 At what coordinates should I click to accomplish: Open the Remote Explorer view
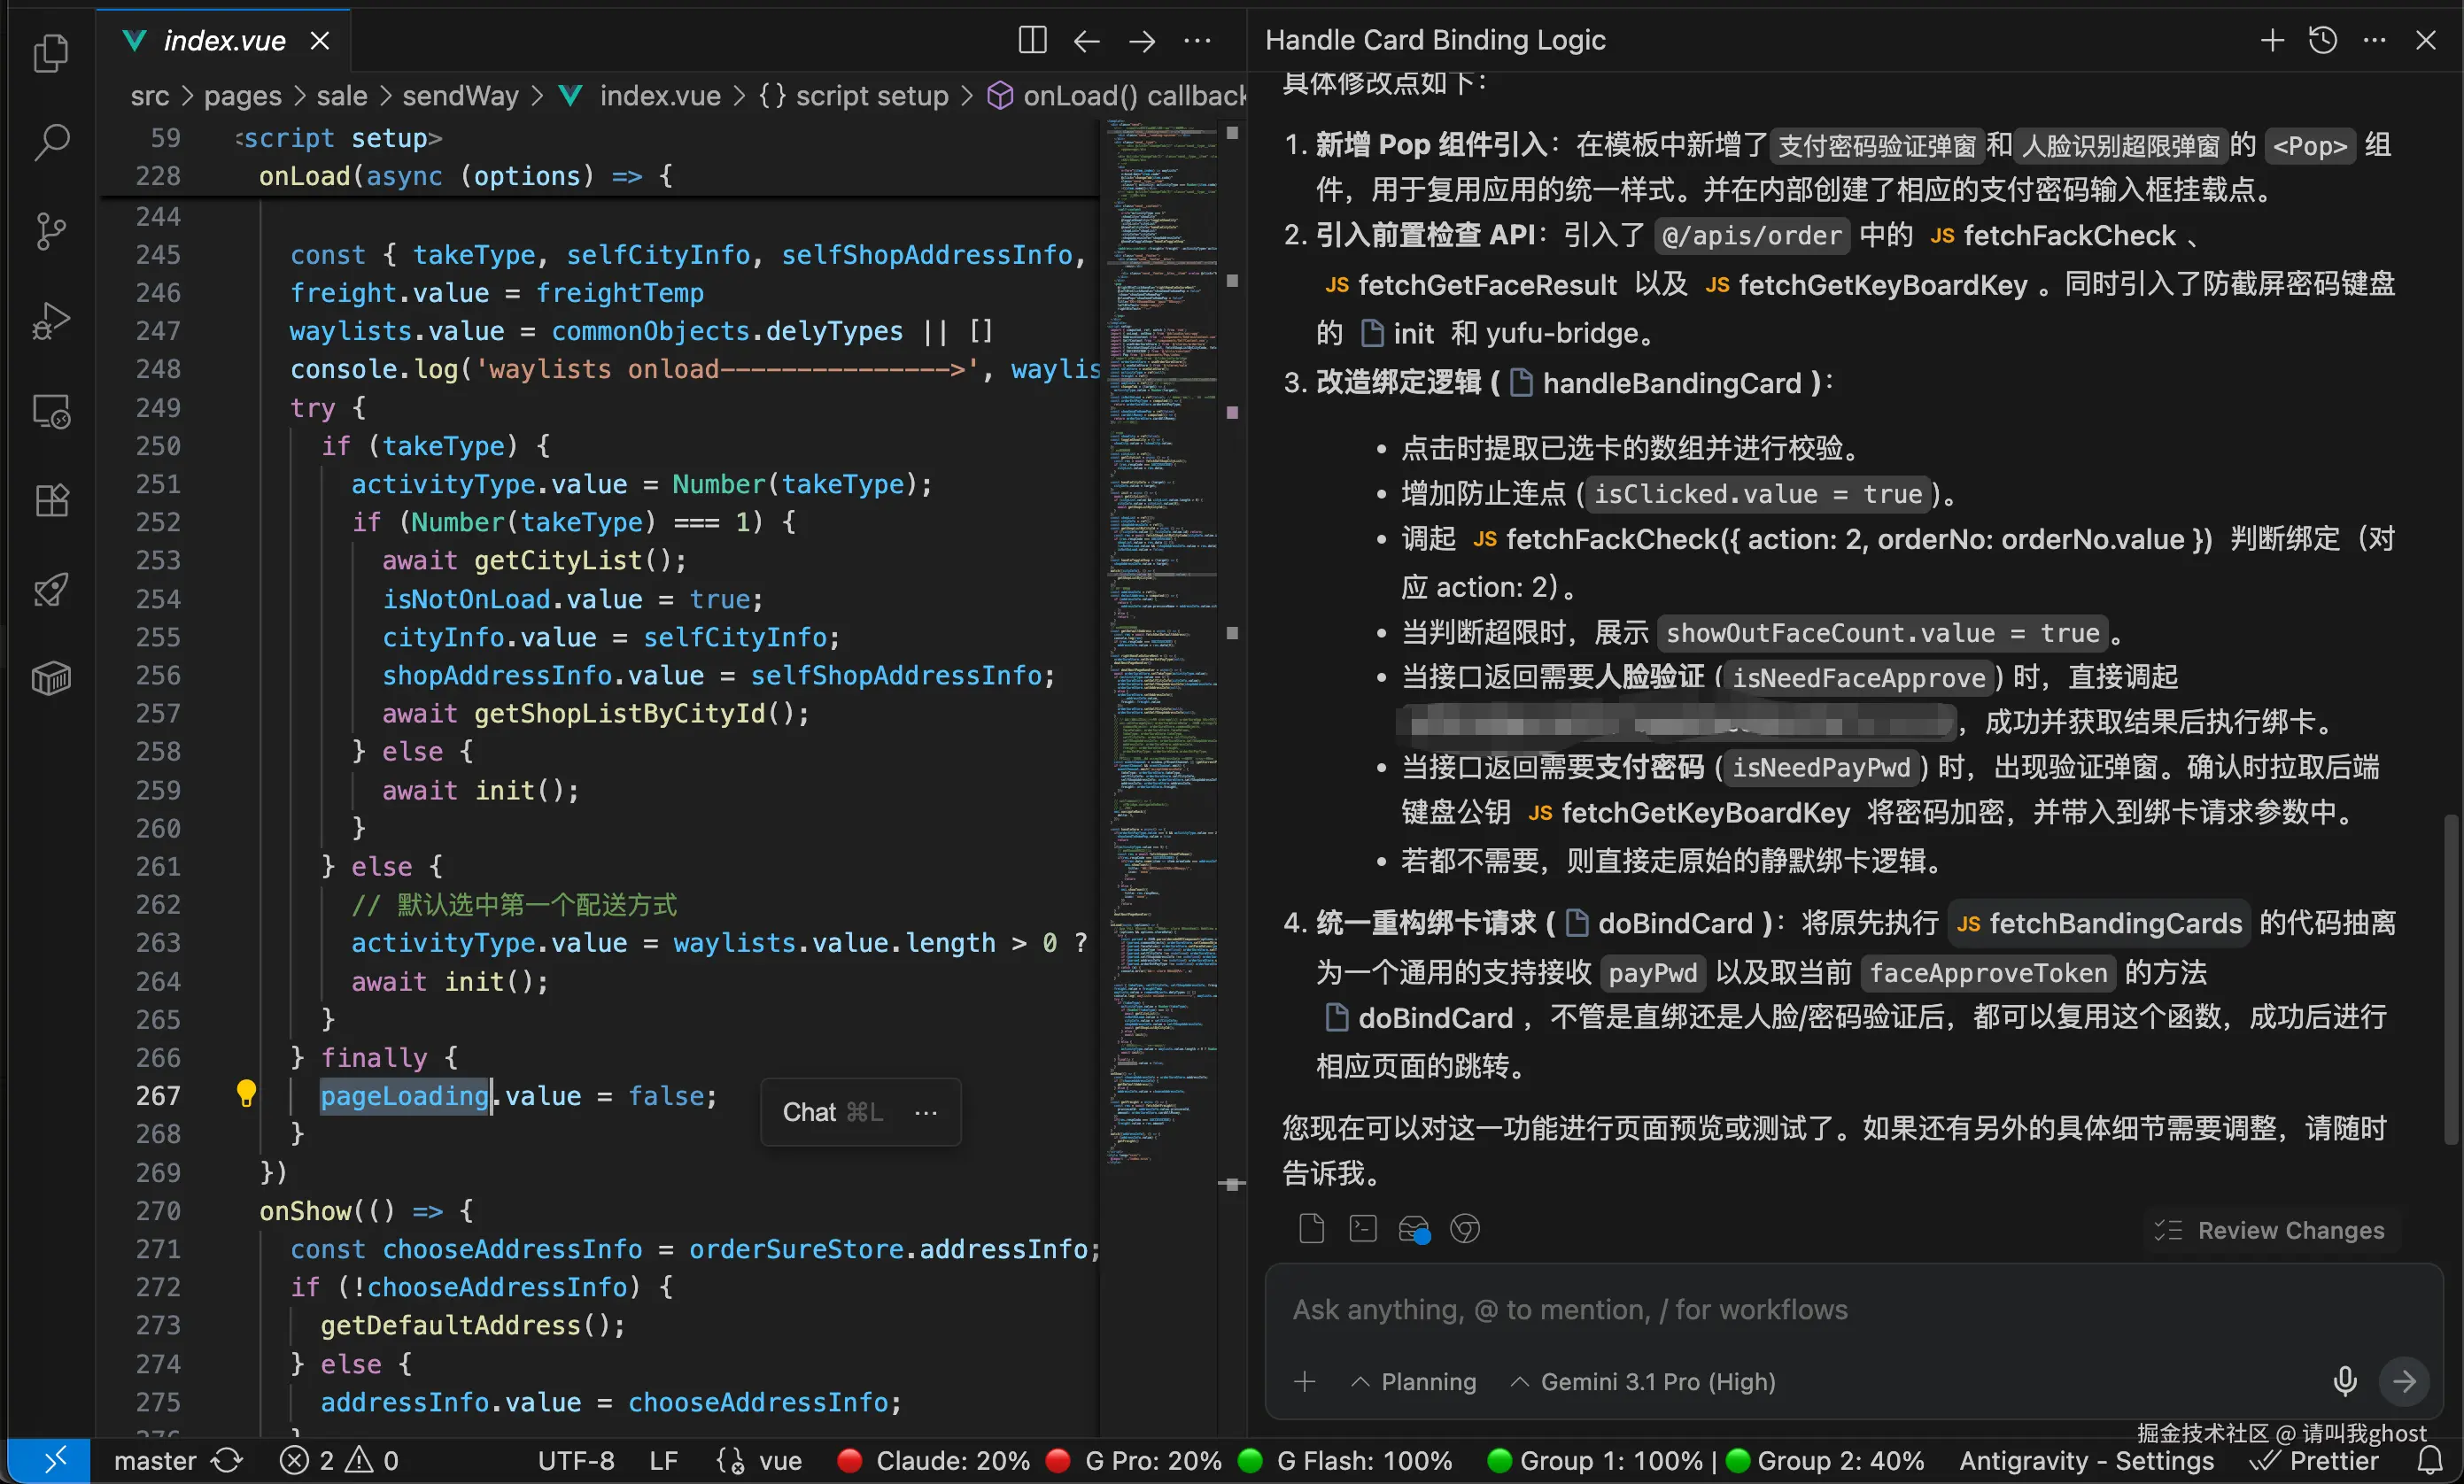click(52, 411)
